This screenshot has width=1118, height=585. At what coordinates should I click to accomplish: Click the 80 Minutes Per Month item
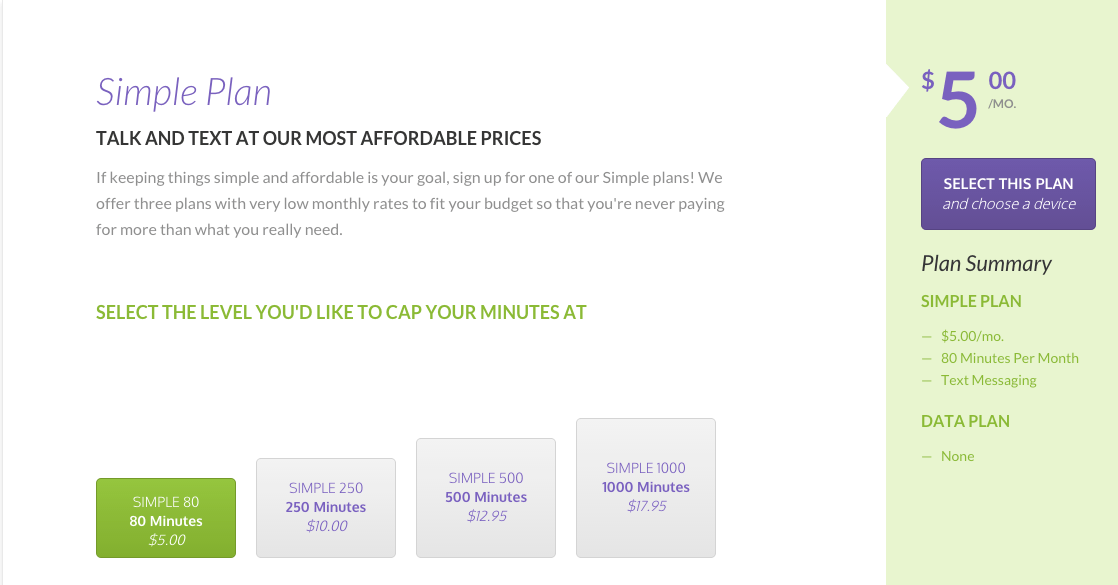[x=1009, y=358]
